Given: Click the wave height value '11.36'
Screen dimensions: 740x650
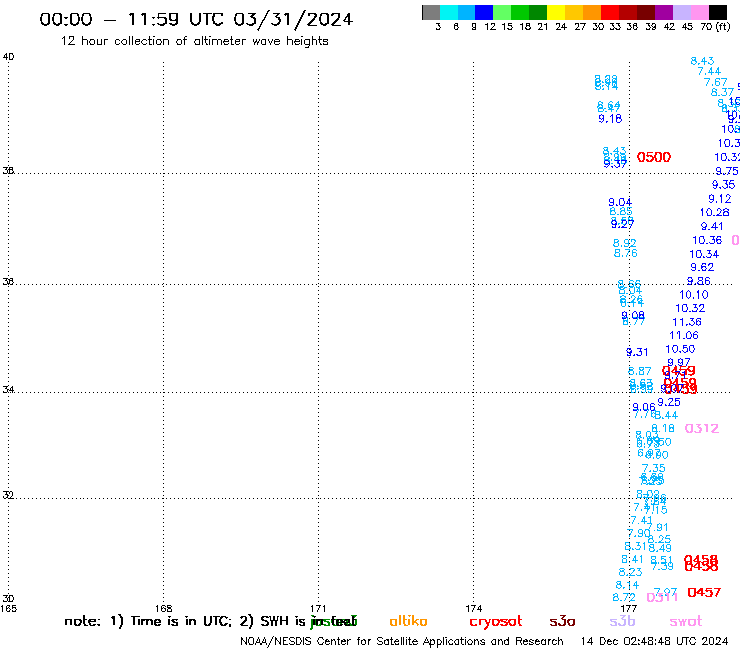Looking at the screenshot, I should point(687,322).
